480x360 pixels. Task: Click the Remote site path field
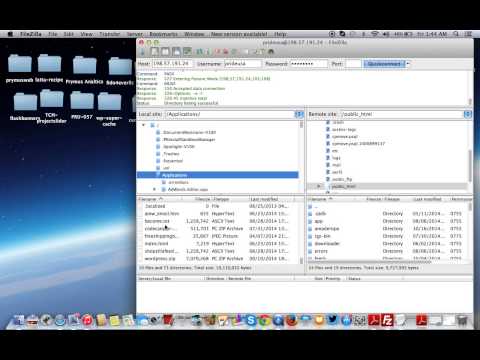402,114
